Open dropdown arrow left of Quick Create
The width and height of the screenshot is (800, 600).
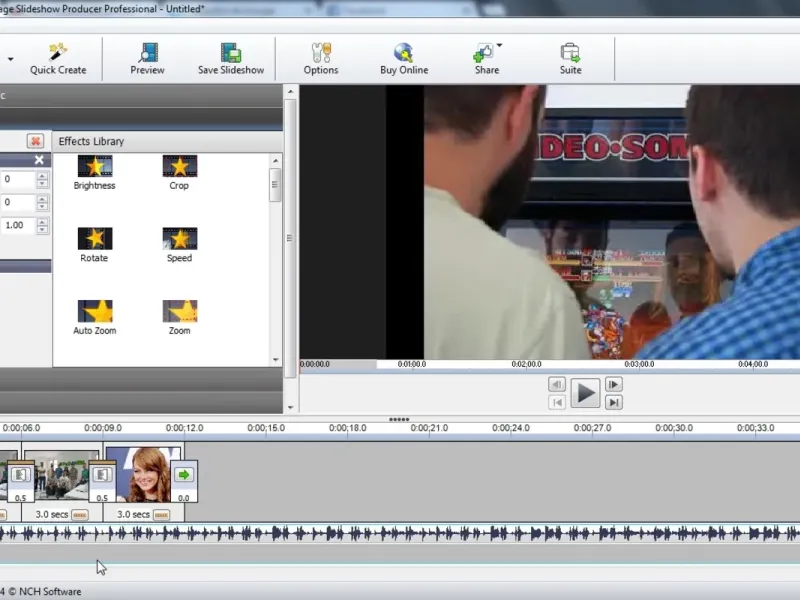pyautogui.click(x=11, y=59)
